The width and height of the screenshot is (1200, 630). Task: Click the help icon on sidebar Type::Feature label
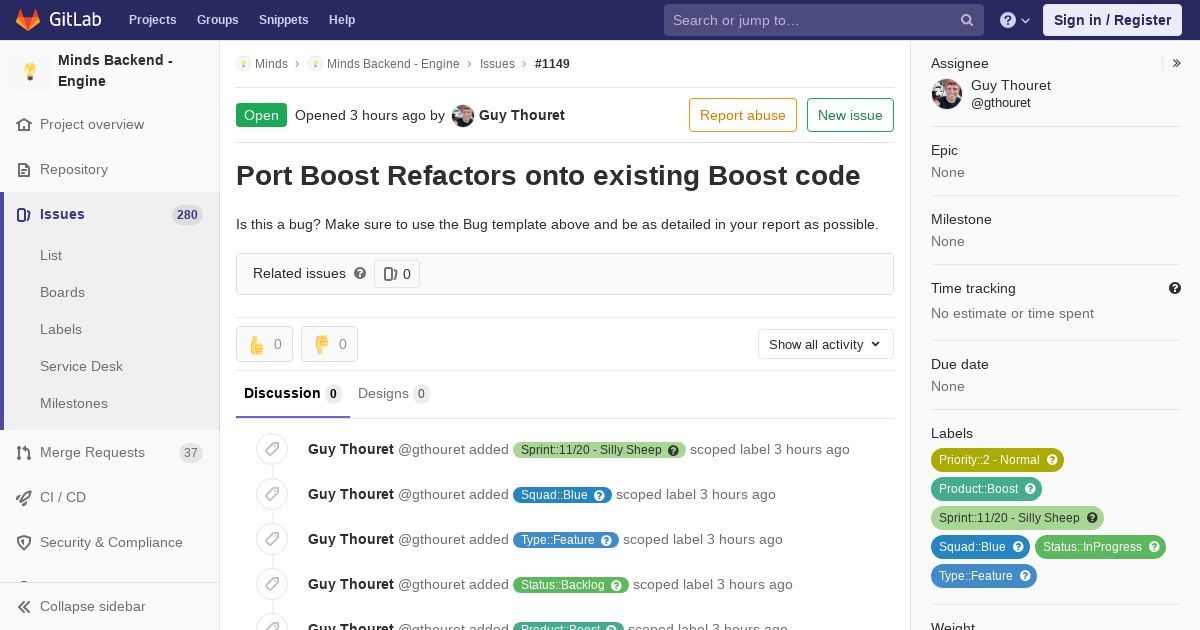click(x=1025, y=576)
